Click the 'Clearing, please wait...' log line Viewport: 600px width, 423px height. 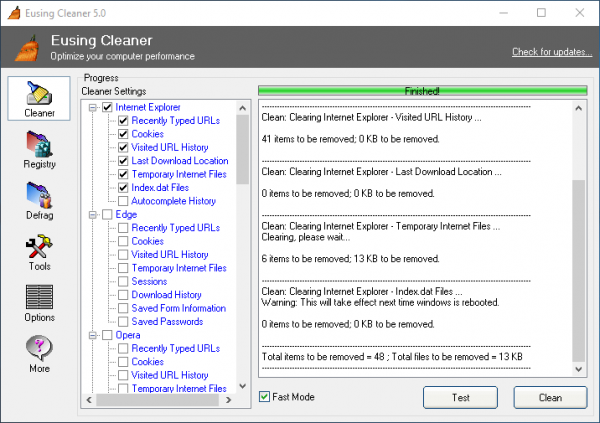click(x=306, y=237)
